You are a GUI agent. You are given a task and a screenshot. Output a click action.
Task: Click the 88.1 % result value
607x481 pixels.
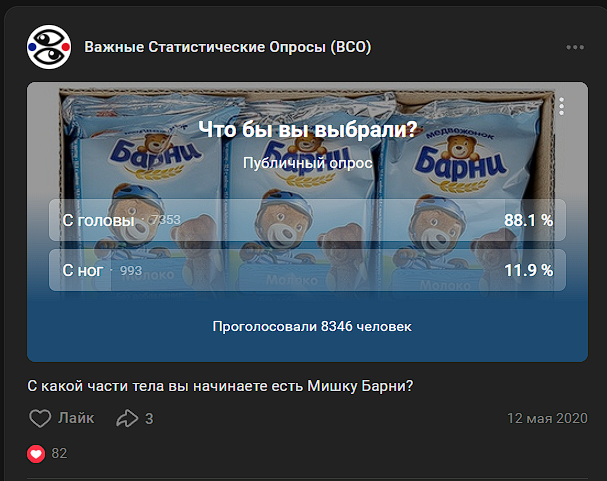click(x=528, y=220)
